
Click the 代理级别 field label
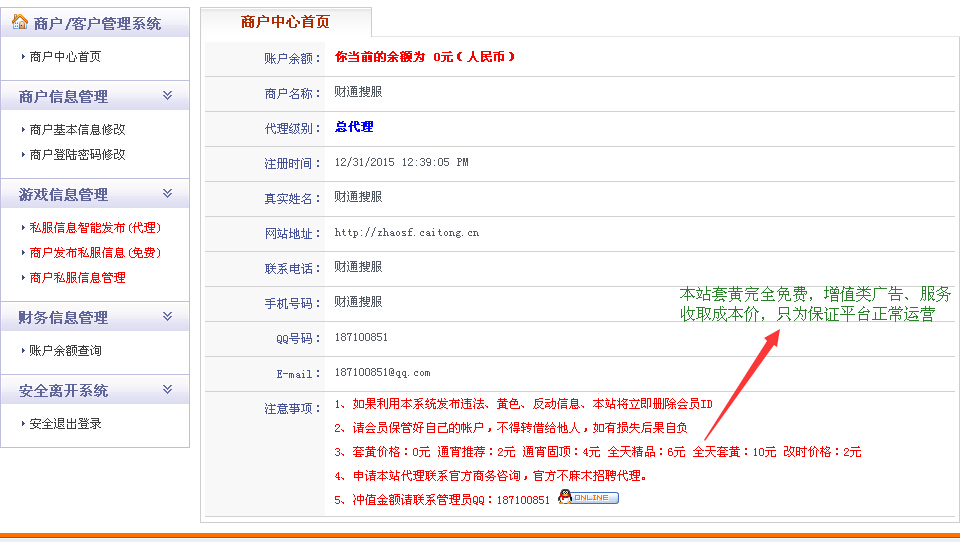coord(292,128)
